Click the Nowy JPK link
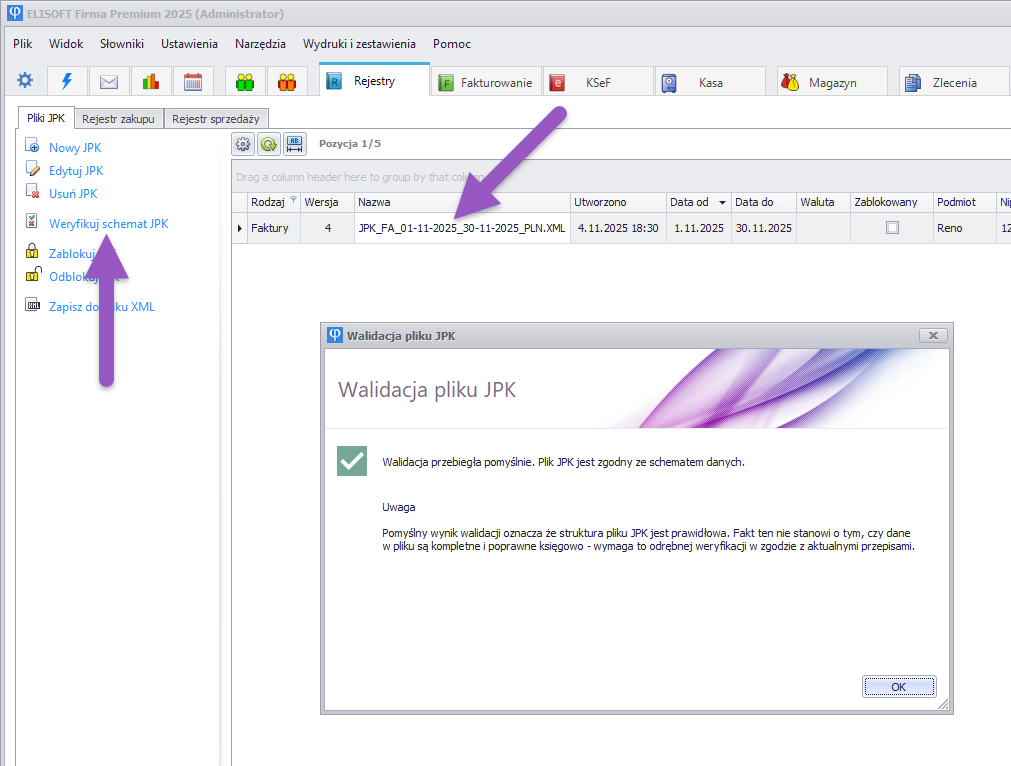 click(75, 148)
